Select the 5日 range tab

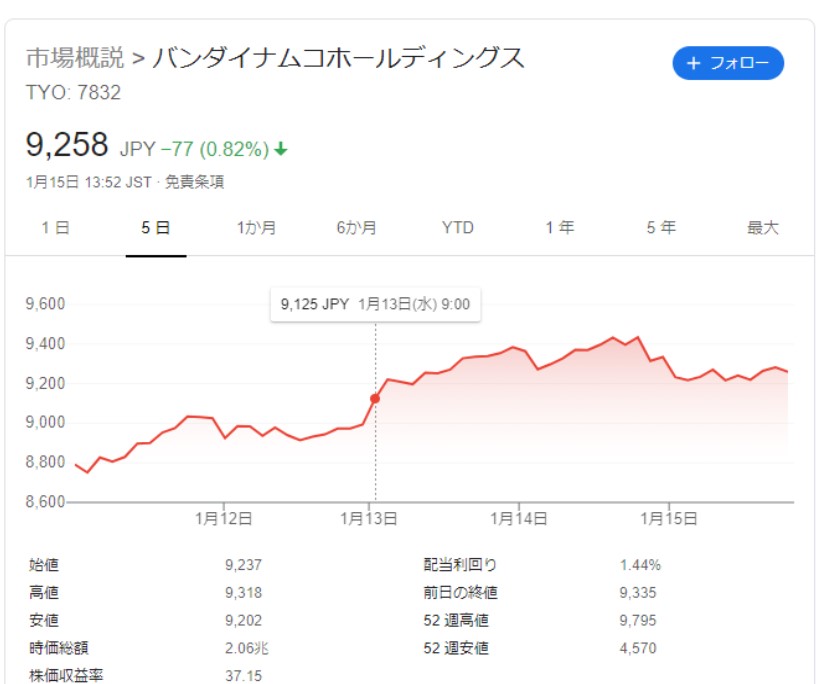pos(156,228)
